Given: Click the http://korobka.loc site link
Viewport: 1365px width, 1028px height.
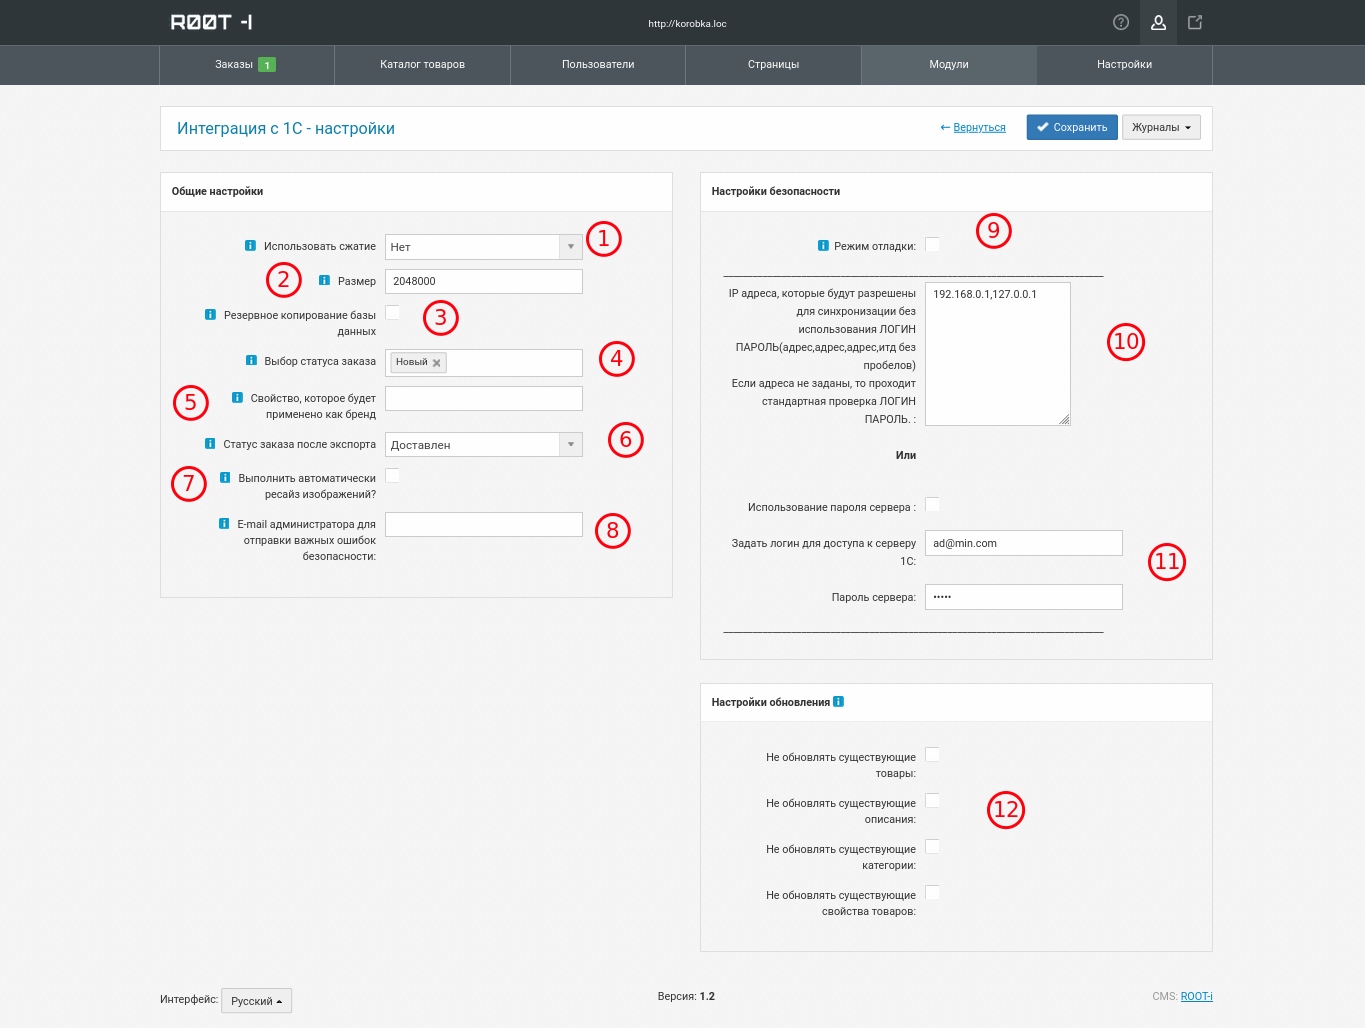Looking at the screenshot, I should point(687,23).
